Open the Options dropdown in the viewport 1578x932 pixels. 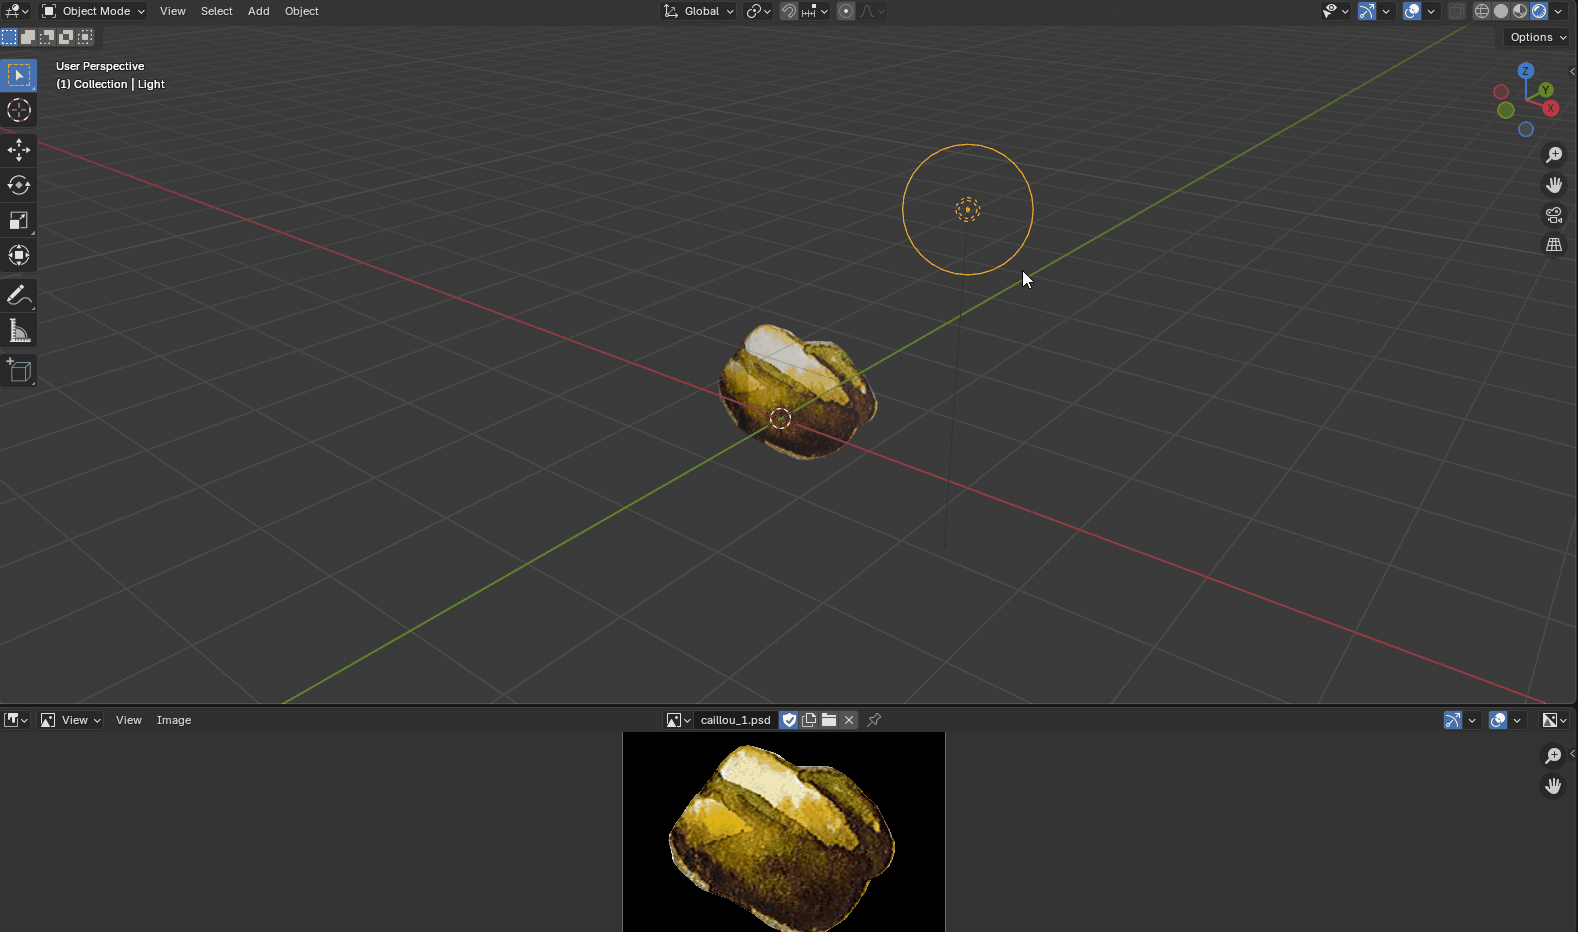(1538, 37)
